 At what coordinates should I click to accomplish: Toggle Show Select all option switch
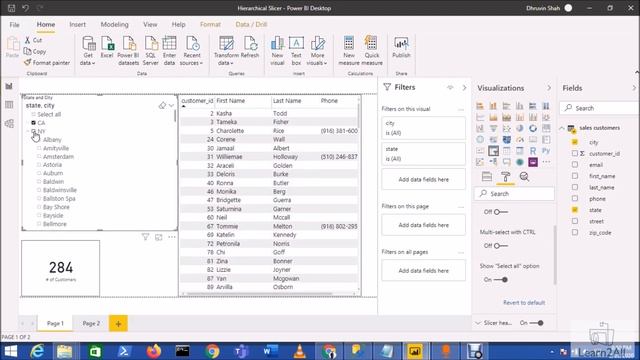pos(500,280)
